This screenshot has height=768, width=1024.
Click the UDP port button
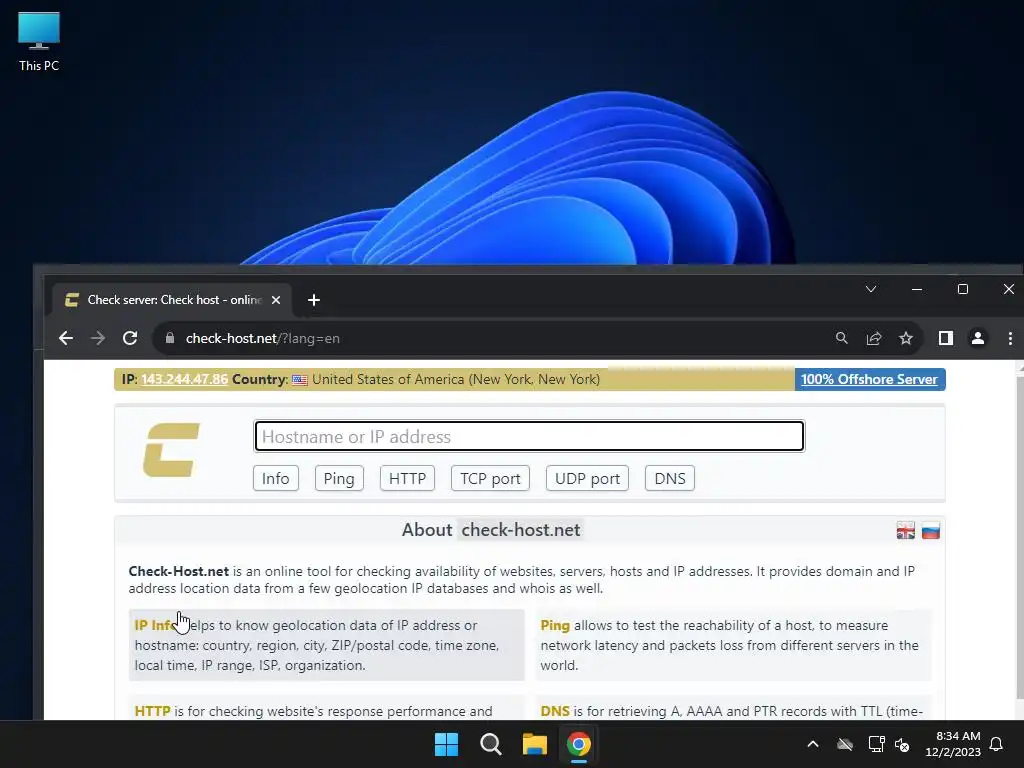588,478
